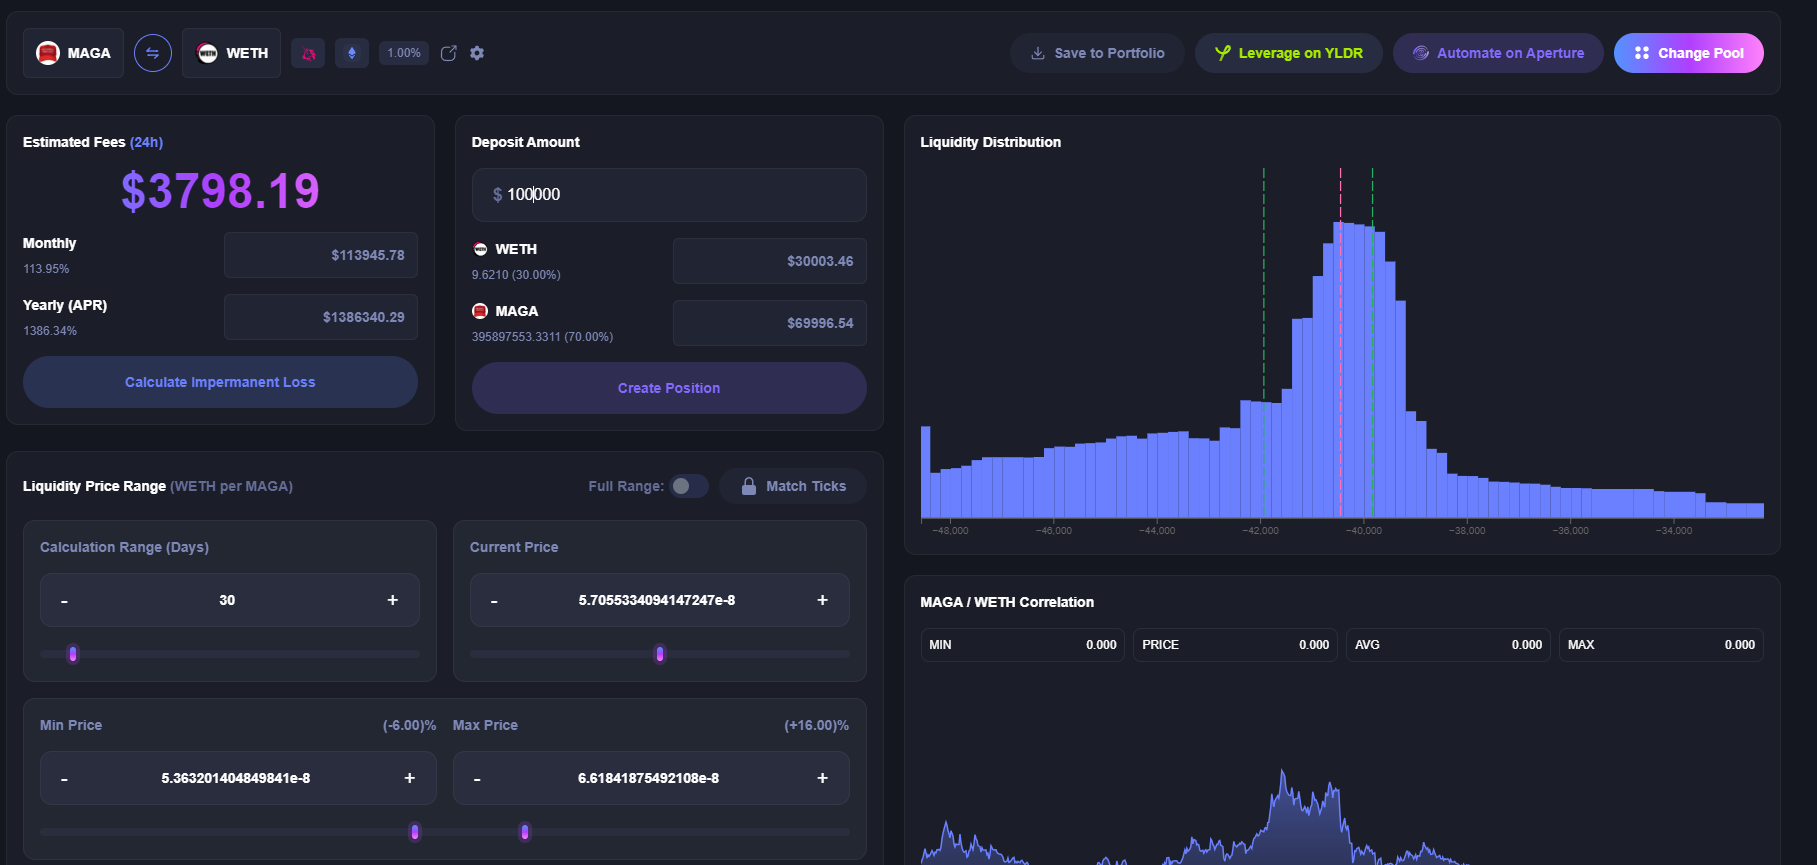This screenshot has width=1817, height=865.
Task: Select the MAGA token box
Action: 74,53
